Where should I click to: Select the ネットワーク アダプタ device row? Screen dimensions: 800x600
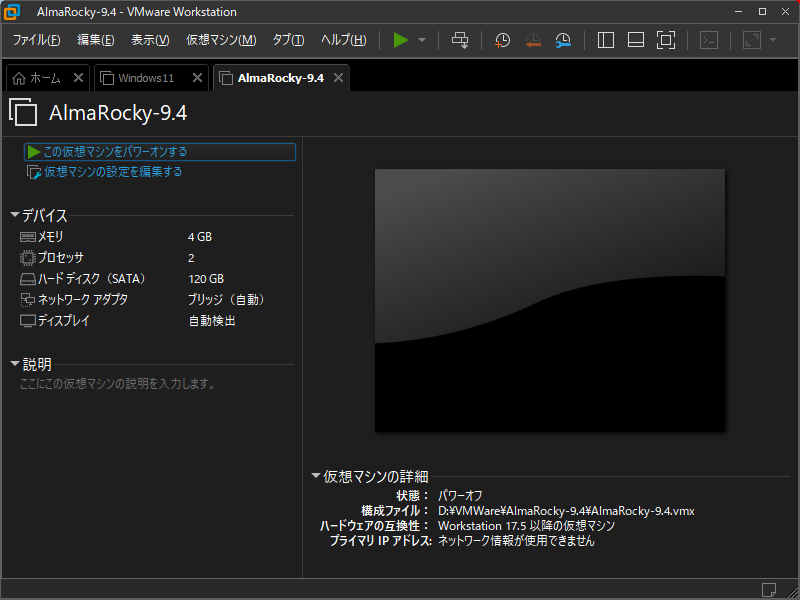pos(156,299)
